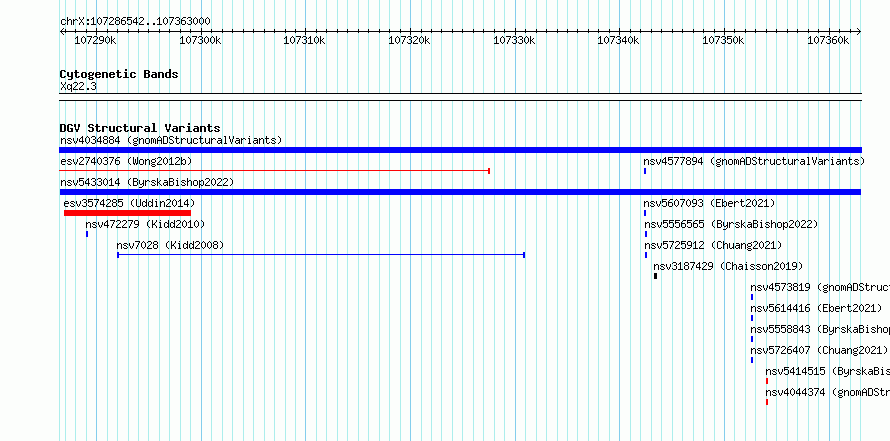Click the nsv4034884 gnomAD variant label

[x=171, y=140]
